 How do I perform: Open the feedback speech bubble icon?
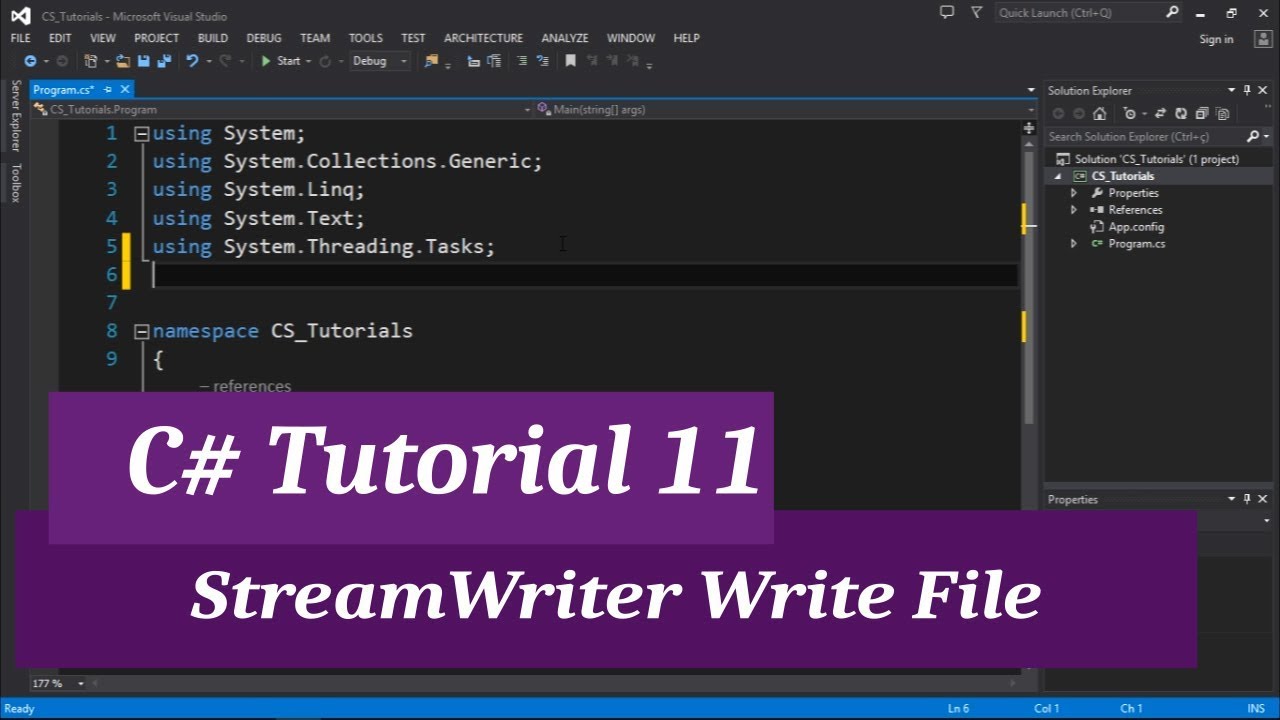pyautogui.click(x=947, y=12)
